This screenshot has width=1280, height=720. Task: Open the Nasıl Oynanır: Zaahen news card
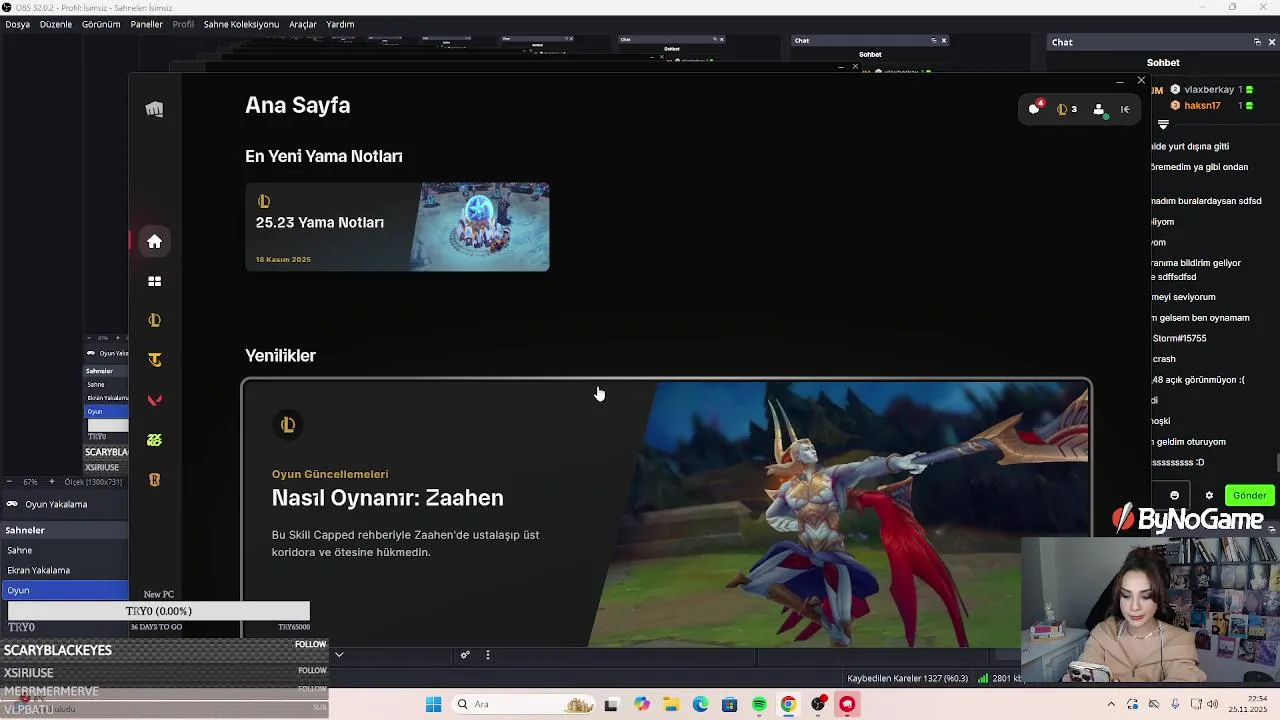pyautogui.click(x=666, y=513)
